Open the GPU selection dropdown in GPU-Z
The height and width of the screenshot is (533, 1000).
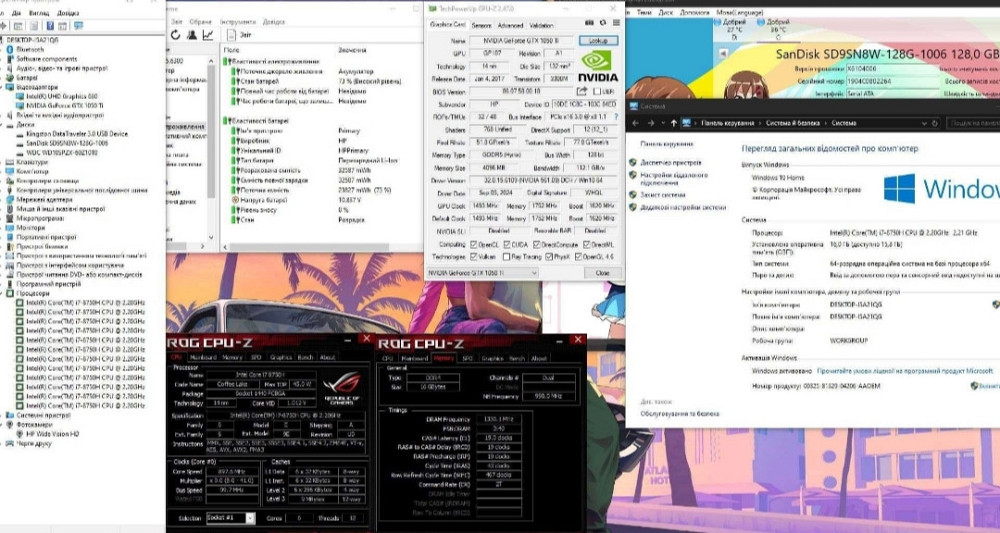(533, 273)
